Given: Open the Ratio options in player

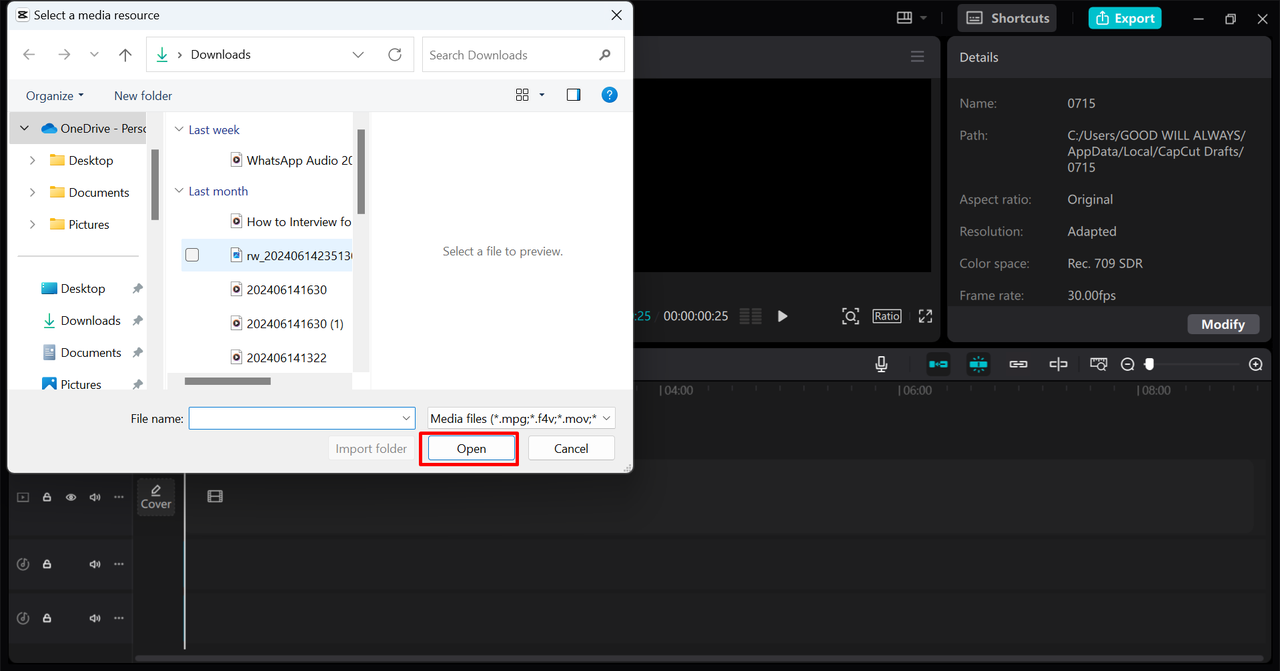Looking at the screenshot, I should pos(887,316).
